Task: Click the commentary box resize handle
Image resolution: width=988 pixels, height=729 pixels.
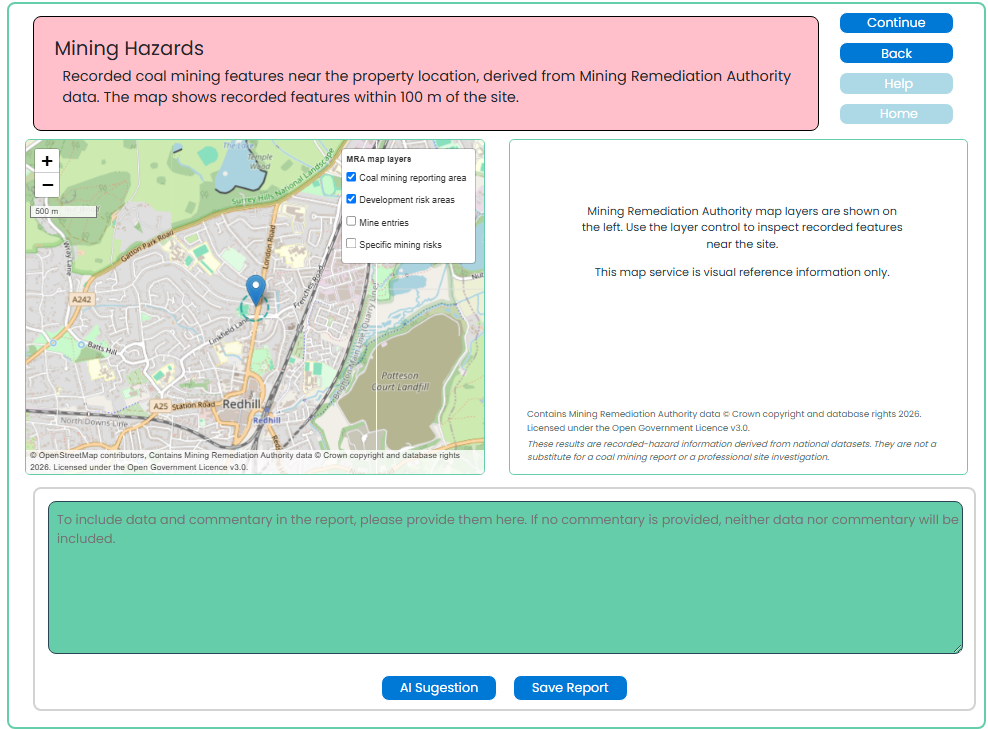Action: [958, 648]
